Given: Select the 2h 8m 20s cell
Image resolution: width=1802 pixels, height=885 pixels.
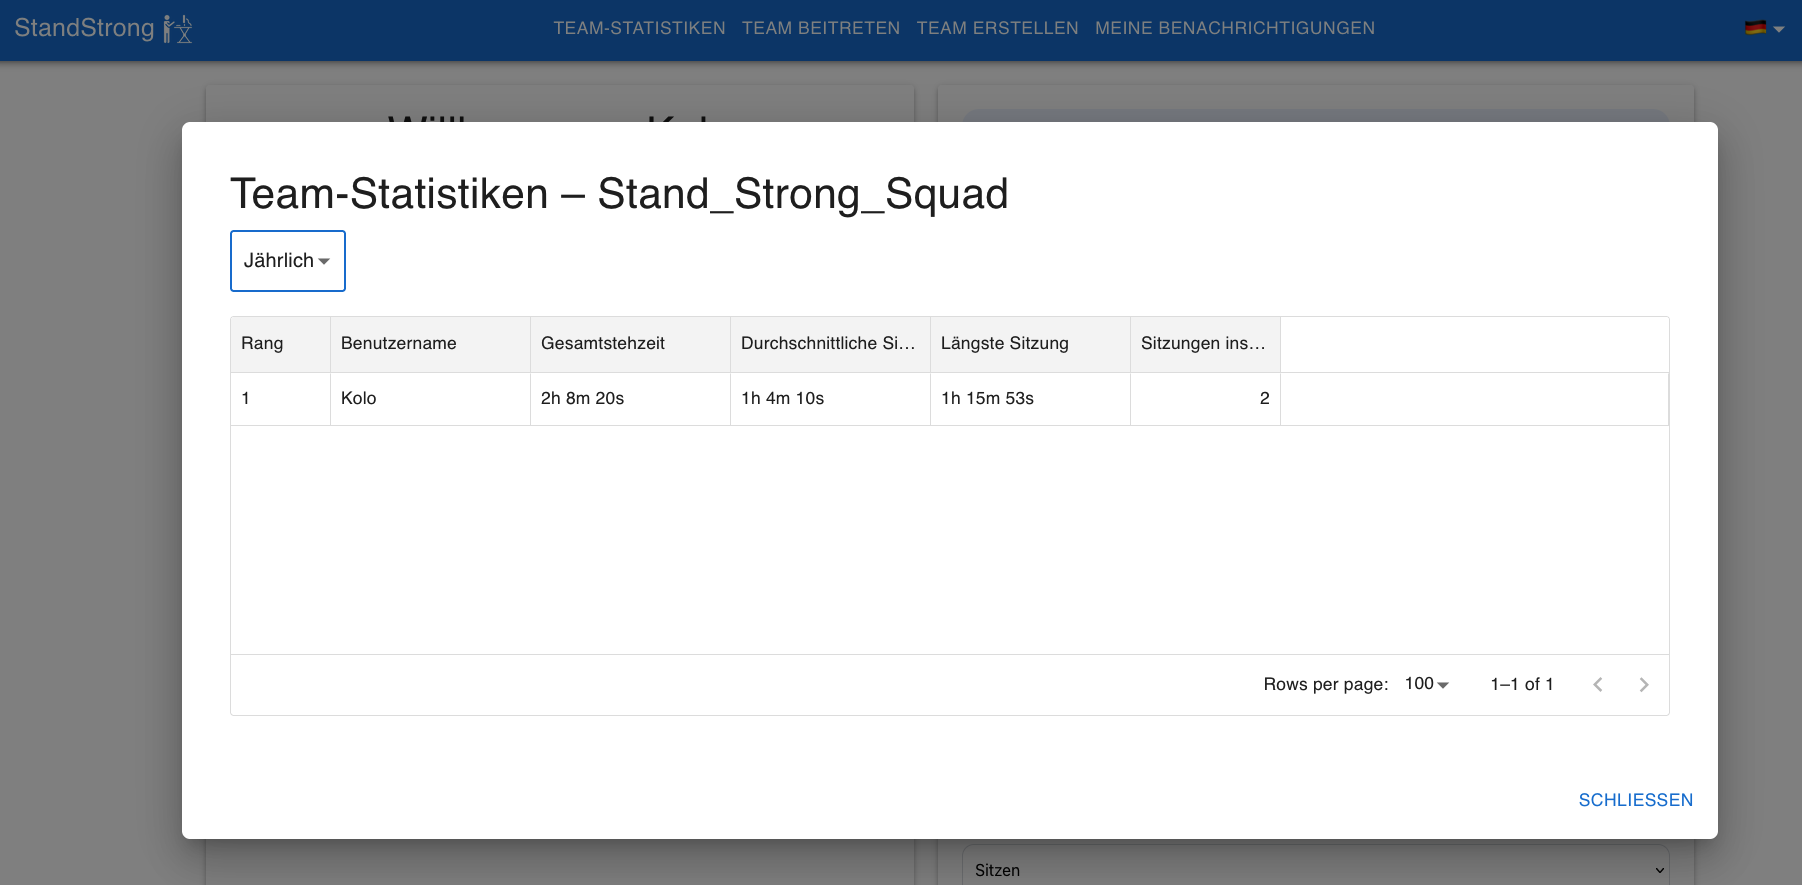Looking at the screenshot, I should tap(631, 399).
